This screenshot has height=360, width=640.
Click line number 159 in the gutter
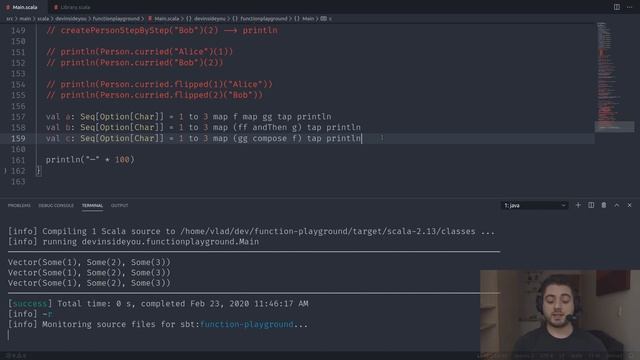pos(18,138)
